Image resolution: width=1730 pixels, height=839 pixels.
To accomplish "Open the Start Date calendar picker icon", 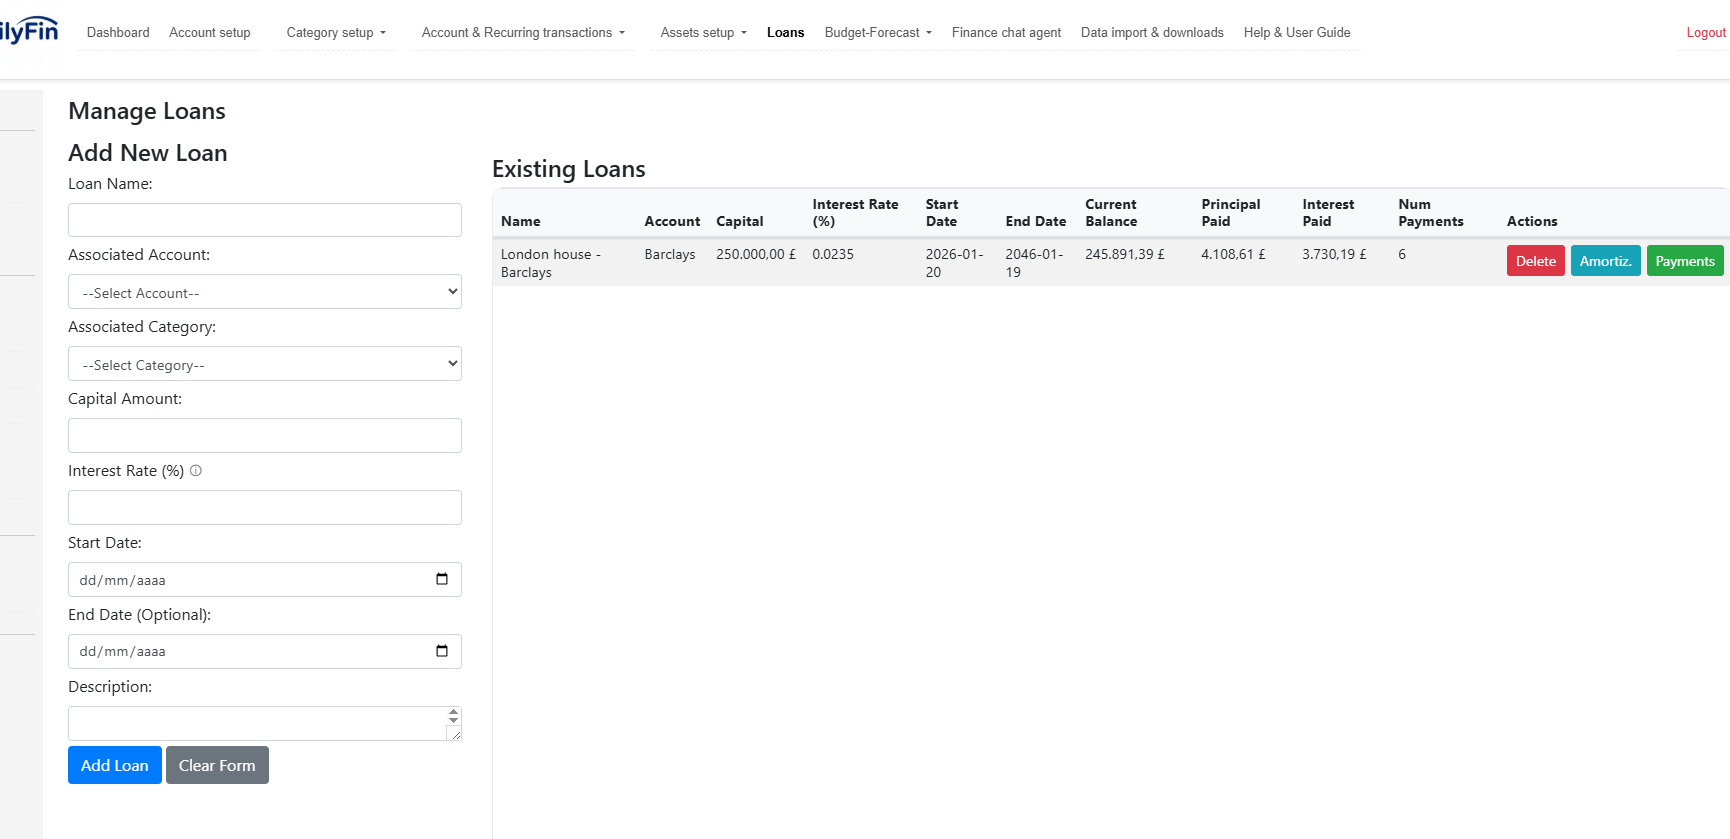I will tap(442, 579).
